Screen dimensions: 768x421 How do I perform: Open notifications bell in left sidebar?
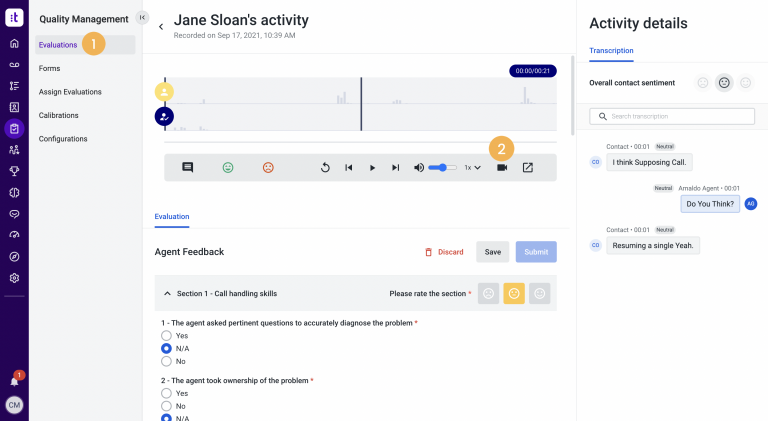[14, 381]
